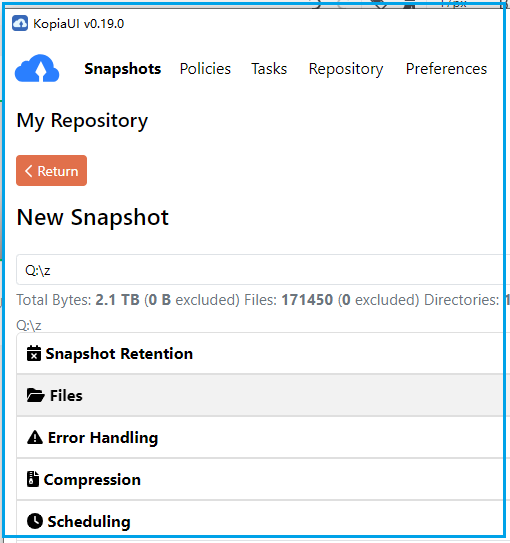Click the snapshot path field showing Q:\z
The width and height of the screenshot is (510, 543).
[x=263, y=270]
